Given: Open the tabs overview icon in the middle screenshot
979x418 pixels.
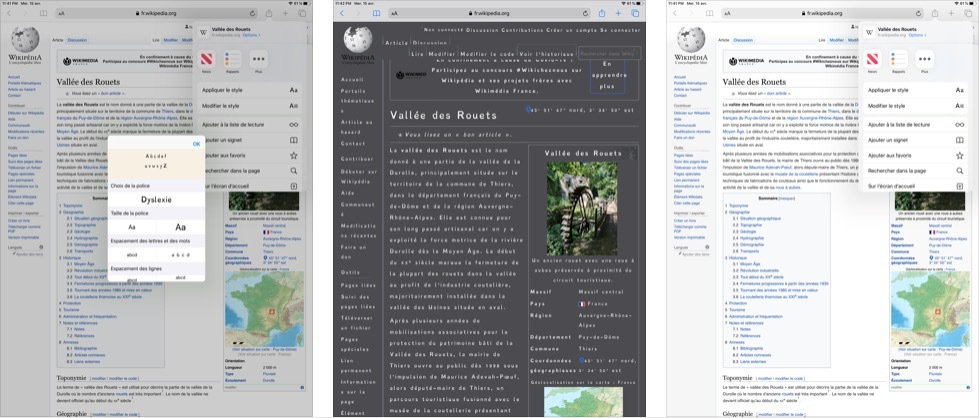Looking at the screenshot, I should pyautogui.click(x=634, y=13).
